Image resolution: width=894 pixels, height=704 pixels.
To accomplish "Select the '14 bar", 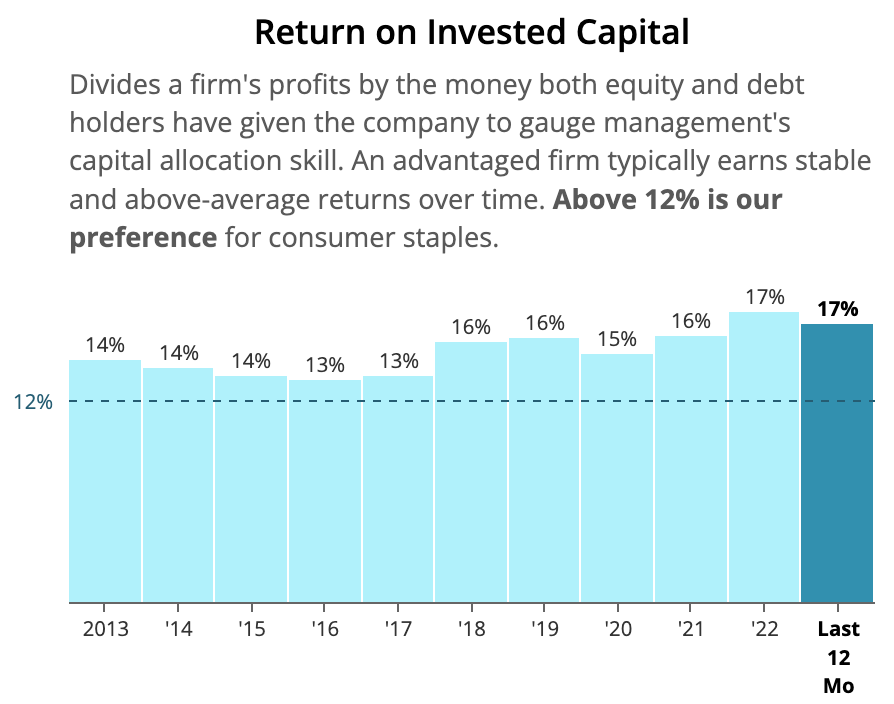I will 178,485.
